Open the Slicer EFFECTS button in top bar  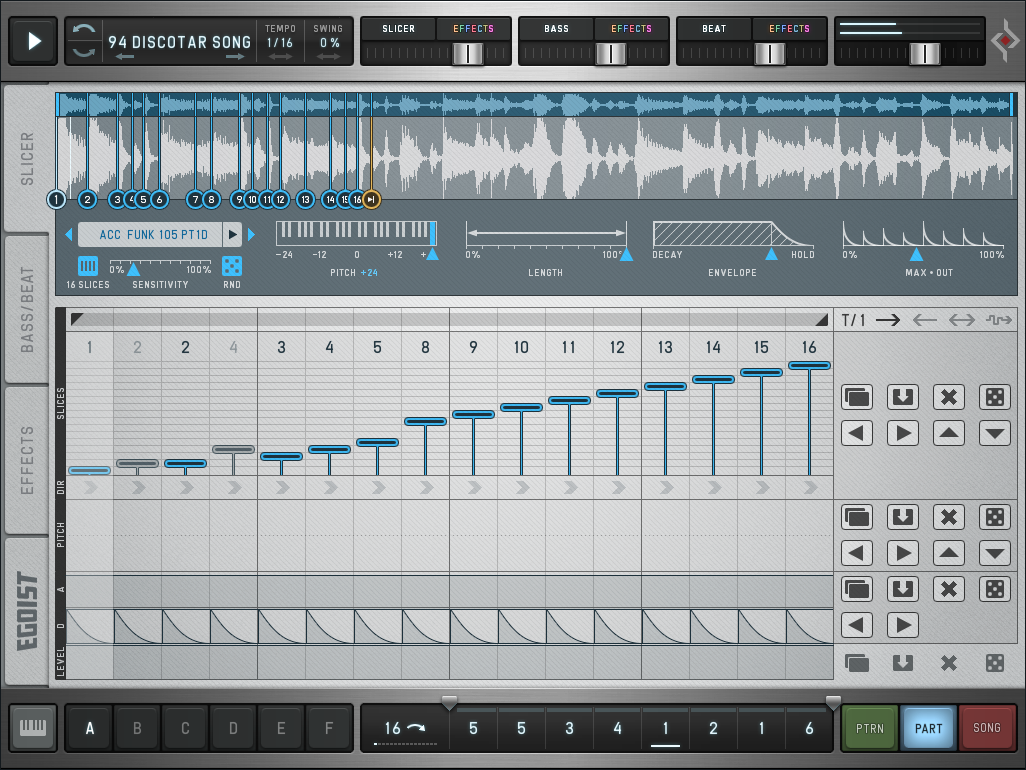coord(473,29)
